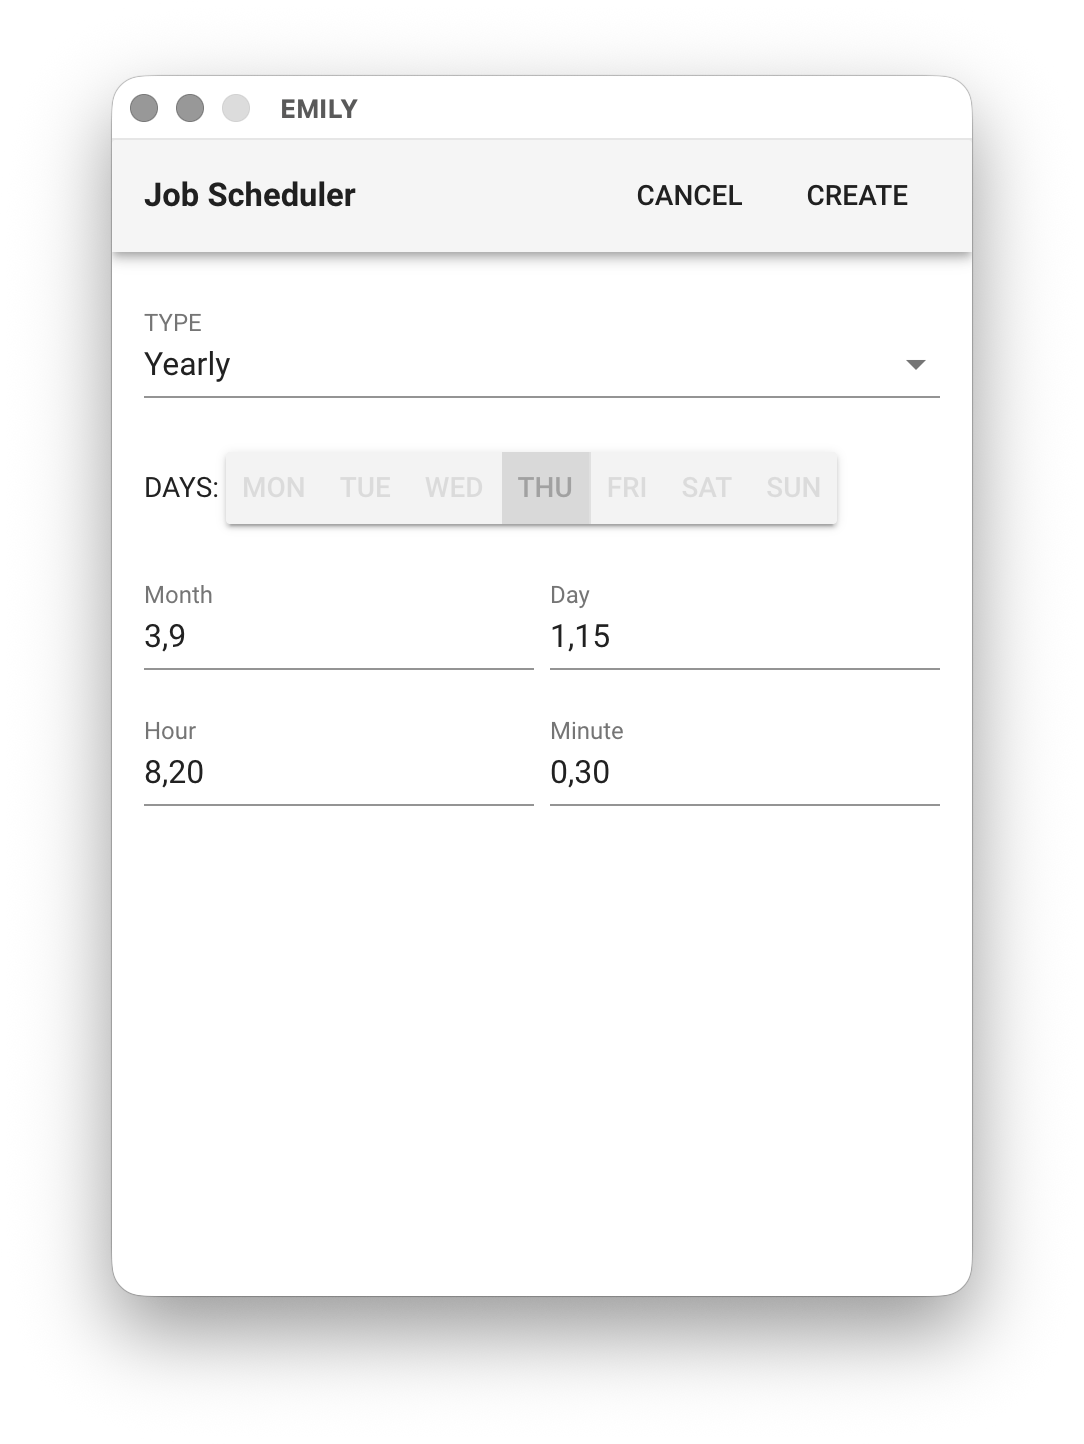
Task: Minimize the EMILY window
Action: (x=190, y=108)
